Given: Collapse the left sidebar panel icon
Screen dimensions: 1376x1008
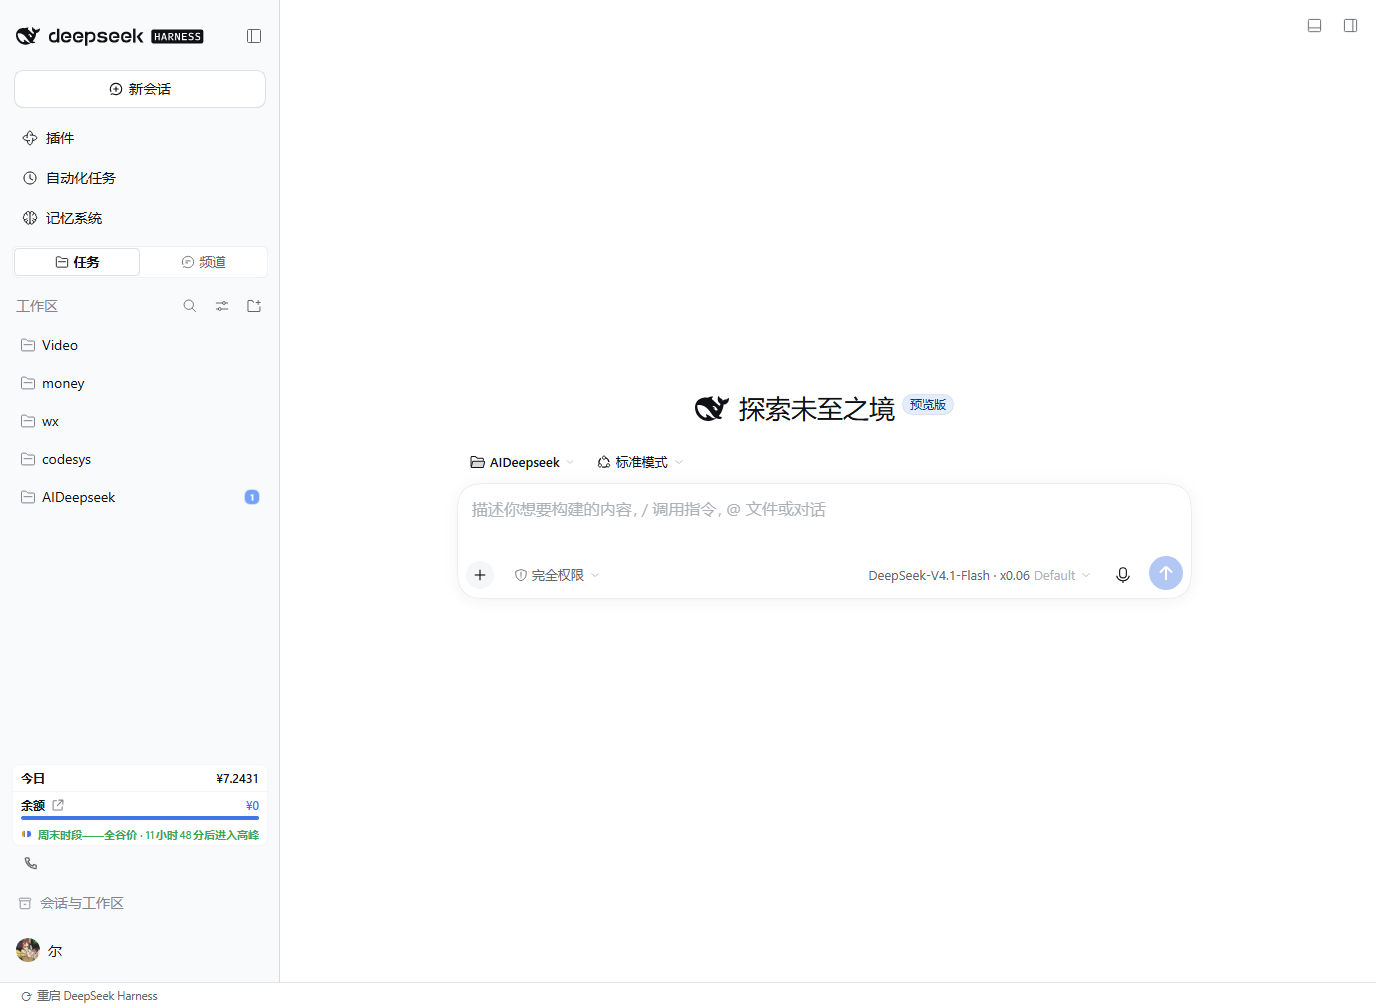Looking at the screenshot, I should [x=254, y=36].
